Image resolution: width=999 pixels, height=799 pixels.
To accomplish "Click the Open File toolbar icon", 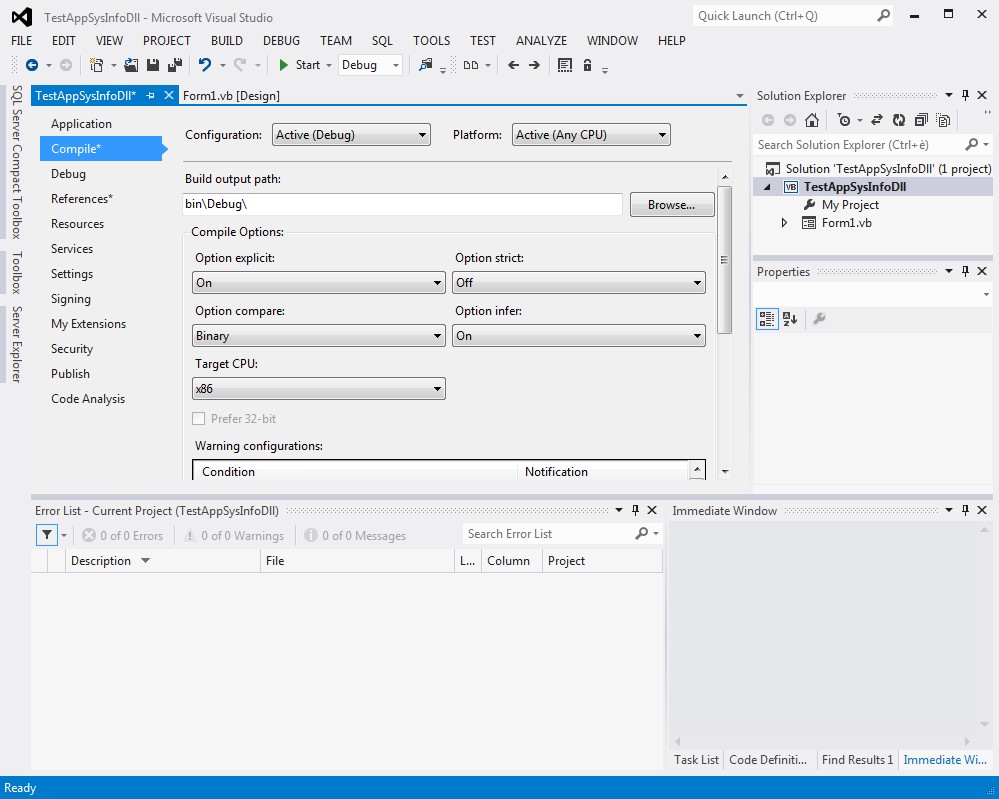I will (131, 65).
